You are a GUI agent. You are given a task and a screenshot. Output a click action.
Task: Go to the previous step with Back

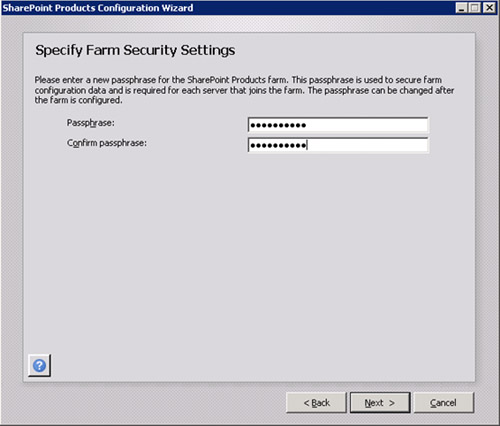316,403
